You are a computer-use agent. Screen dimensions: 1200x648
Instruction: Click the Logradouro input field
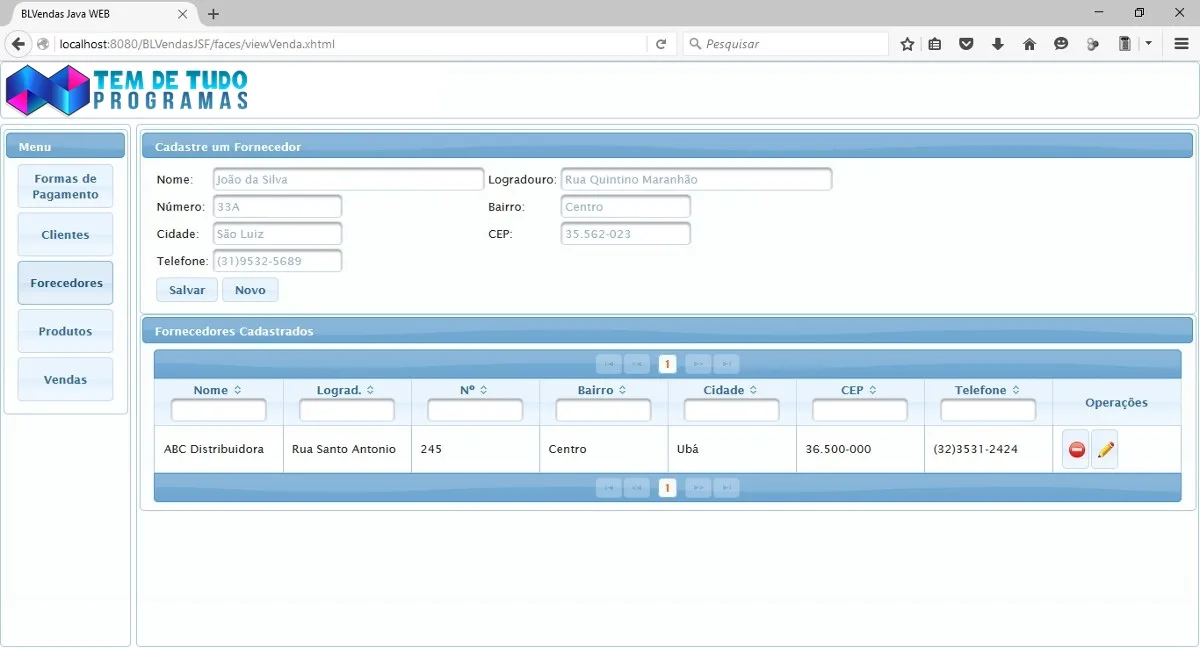point(696,180)
